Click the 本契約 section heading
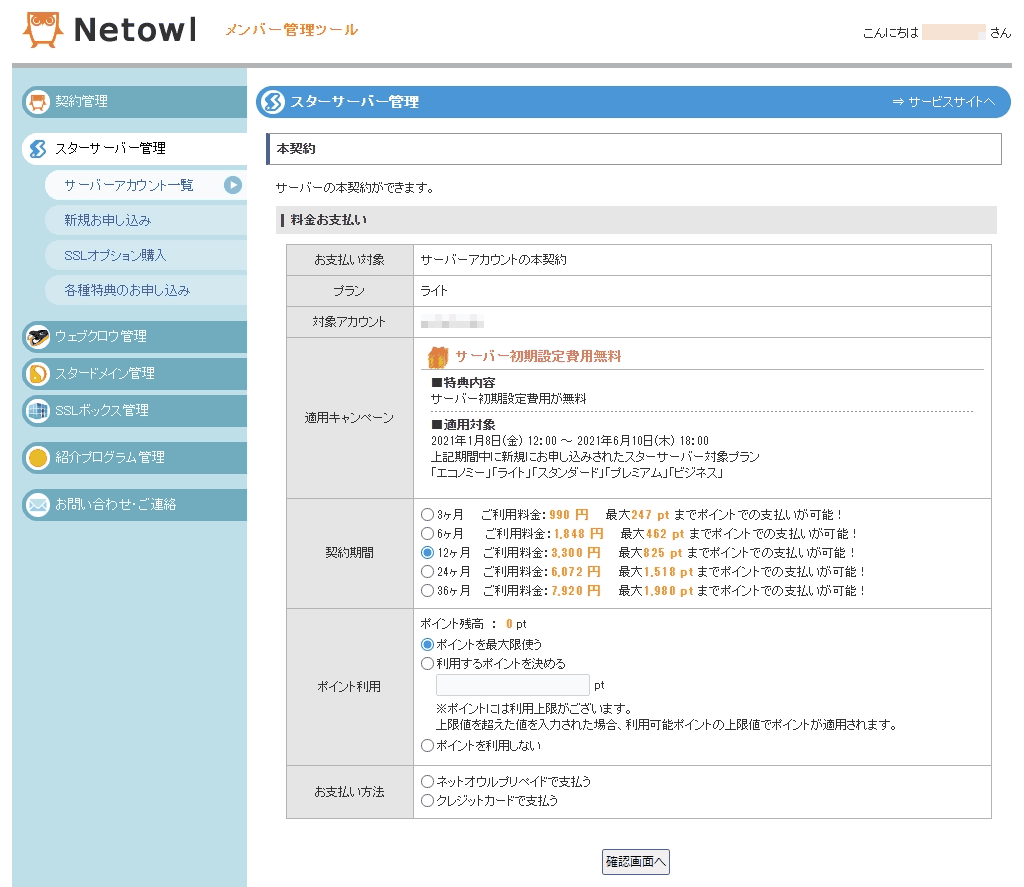This screenshot has height=887, width=1024. pyautogui.click(x=296, y=149)
